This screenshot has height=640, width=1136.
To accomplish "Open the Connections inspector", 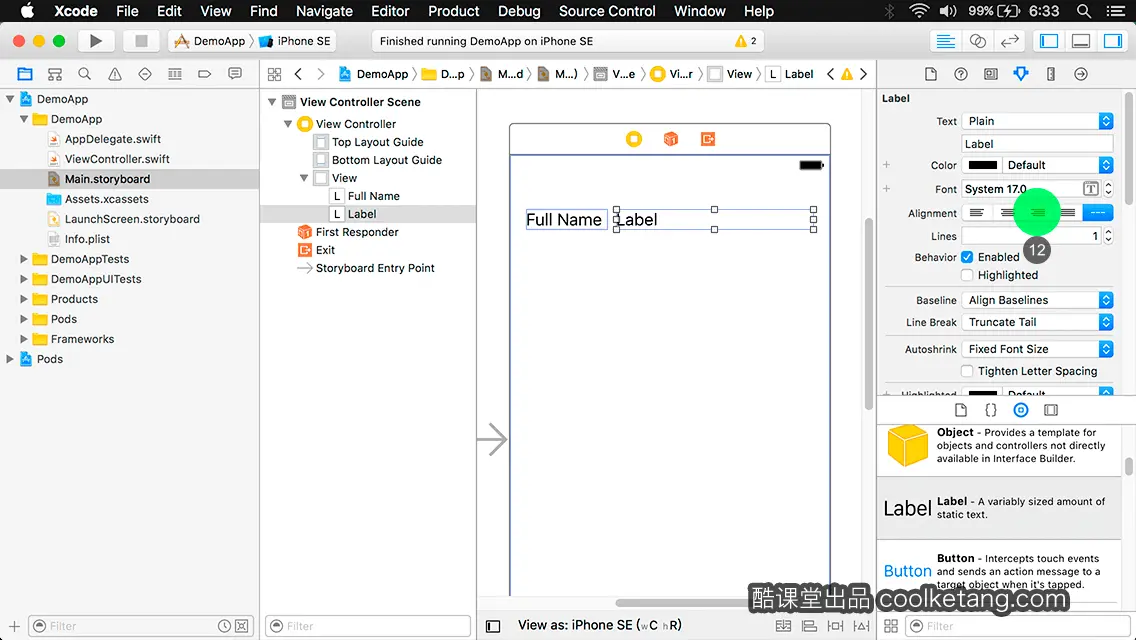I will (x=1081, y=74).
